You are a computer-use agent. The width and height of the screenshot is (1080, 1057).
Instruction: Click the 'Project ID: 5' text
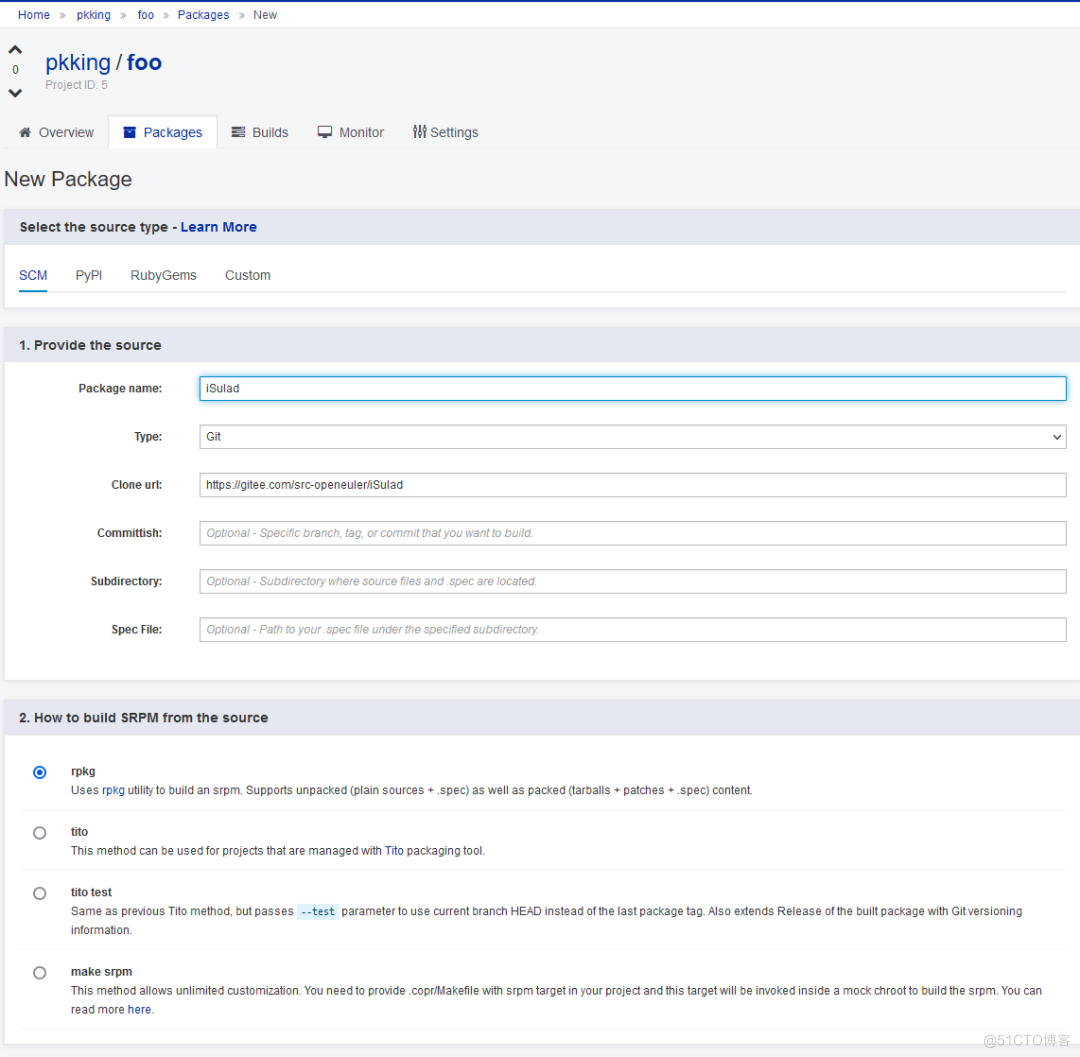(x=76, y=85)
